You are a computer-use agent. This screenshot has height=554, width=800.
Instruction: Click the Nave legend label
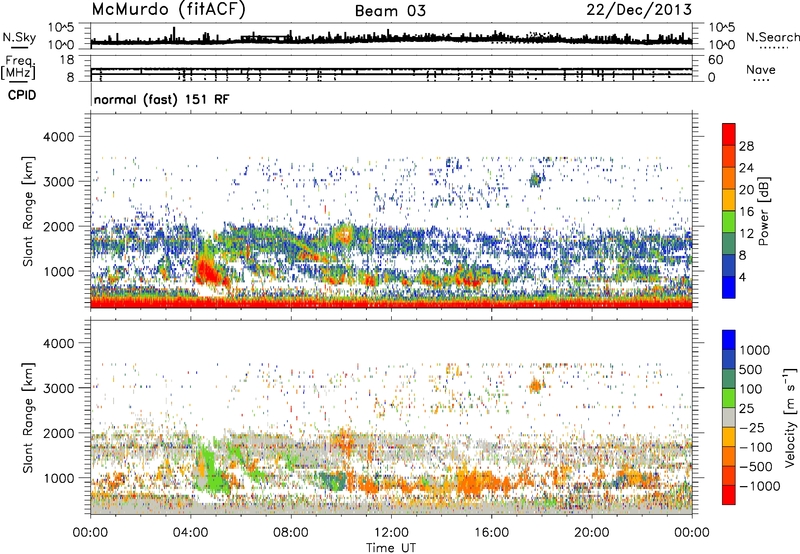760,69
